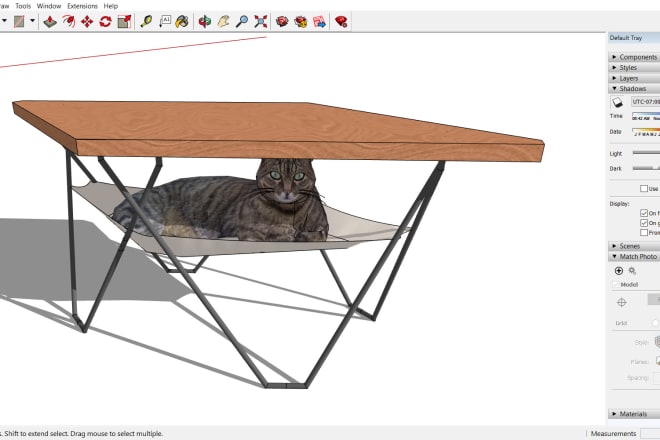This screenshot has width=660, height=440.
Task: Click the New Matched Photo plus icon
Action: click(619, 271)
